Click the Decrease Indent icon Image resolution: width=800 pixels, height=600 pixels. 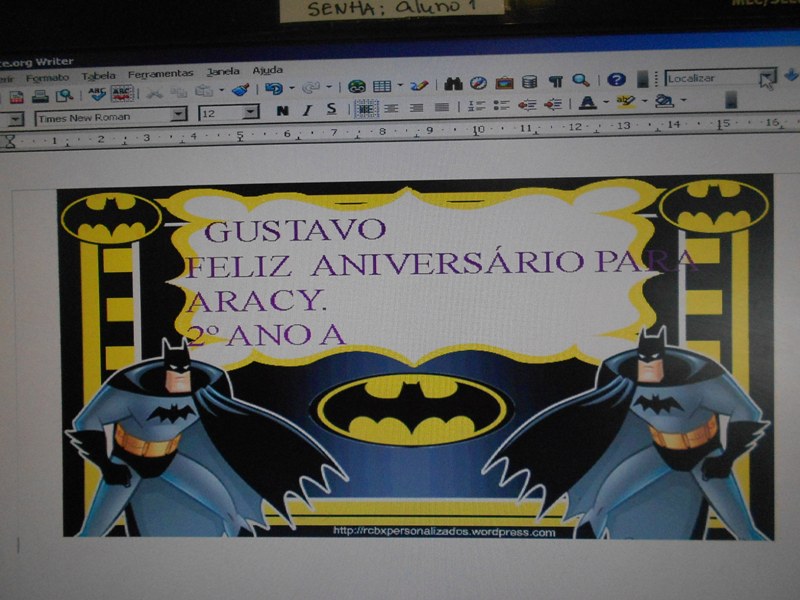527,105
